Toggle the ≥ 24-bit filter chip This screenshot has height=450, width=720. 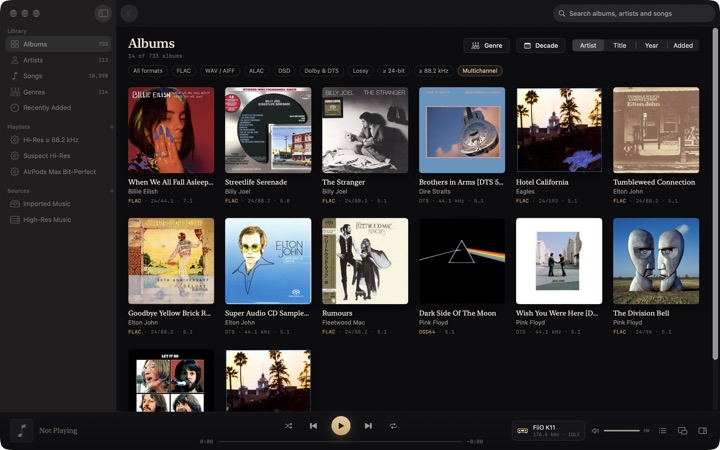(x=394, y=71)
